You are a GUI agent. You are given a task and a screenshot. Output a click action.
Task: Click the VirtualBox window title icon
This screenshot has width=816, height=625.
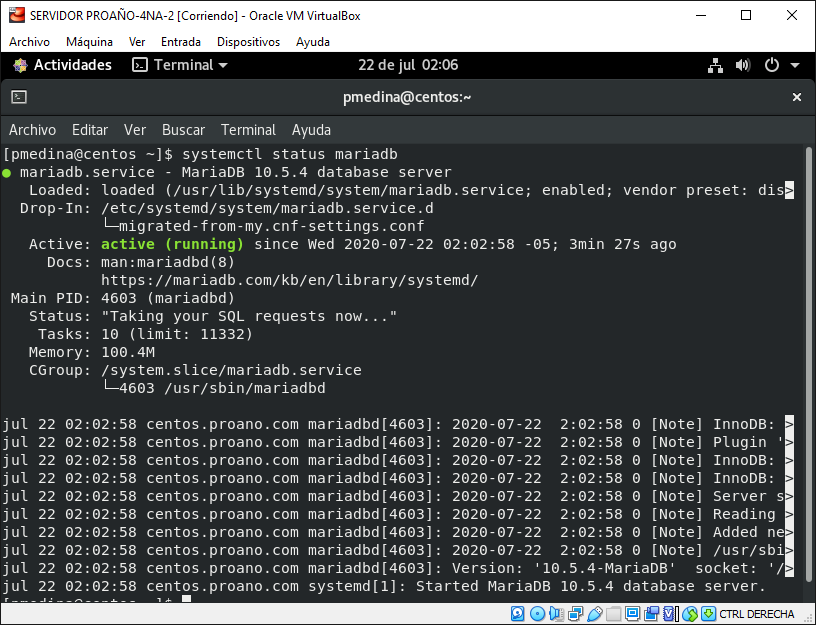pyautogui.click(x=17, y=15)
